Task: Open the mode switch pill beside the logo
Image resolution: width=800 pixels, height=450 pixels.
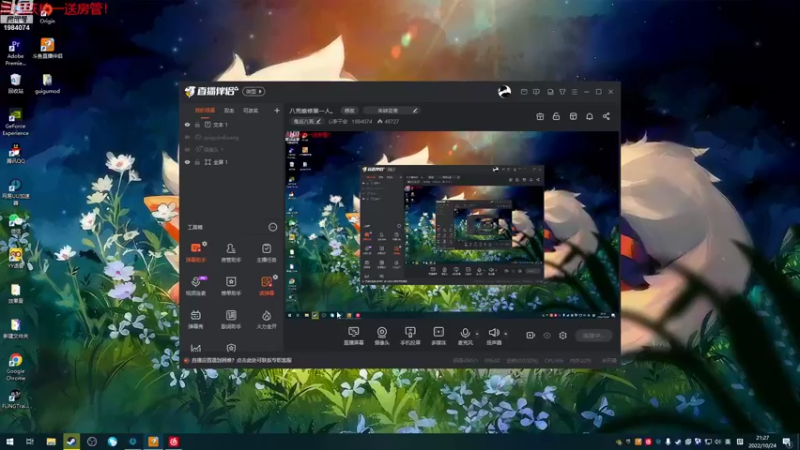Action: pos(254,91)
